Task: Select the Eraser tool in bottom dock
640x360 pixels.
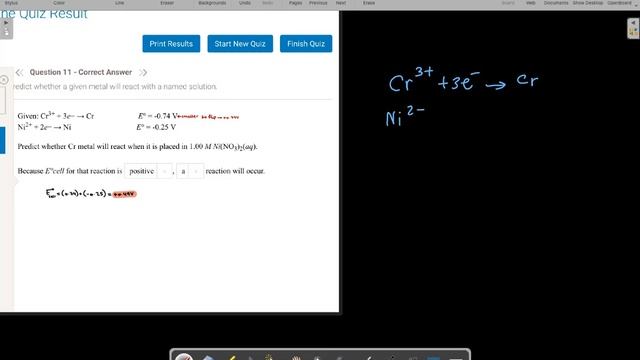Action: 208,358
